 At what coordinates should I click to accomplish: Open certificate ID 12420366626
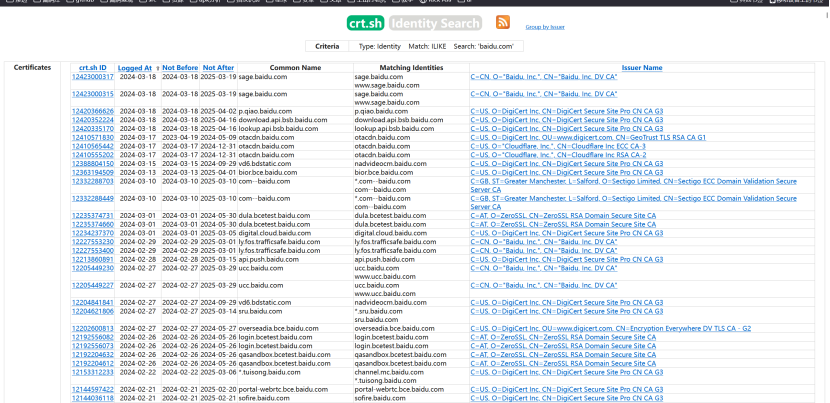click(x=93, y=111)
